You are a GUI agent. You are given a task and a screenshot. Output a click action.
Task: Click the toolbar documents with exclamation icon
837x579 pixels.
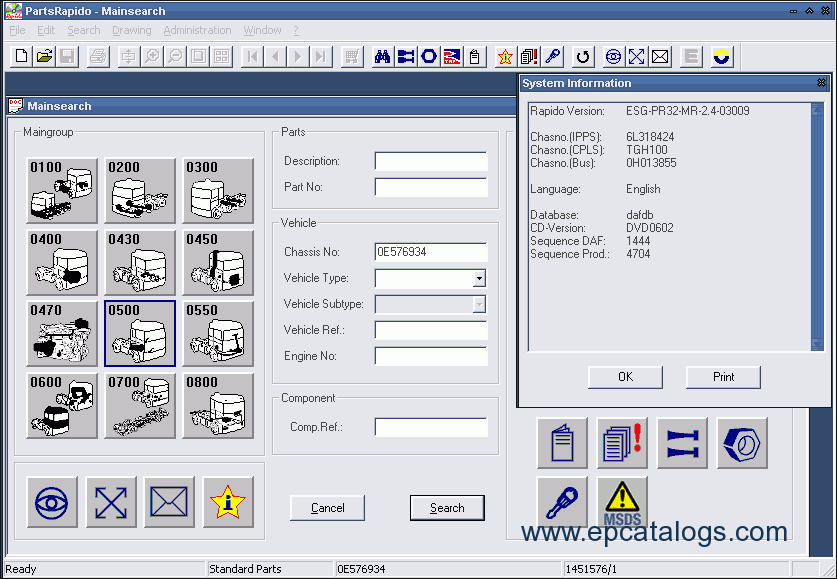(529, 56)
